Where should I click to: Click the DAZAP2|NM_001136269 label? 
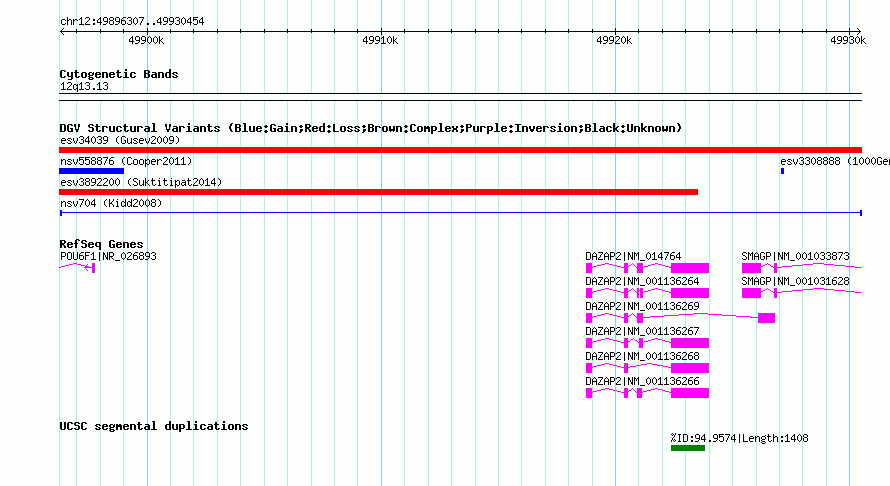[x=643, y=306]
